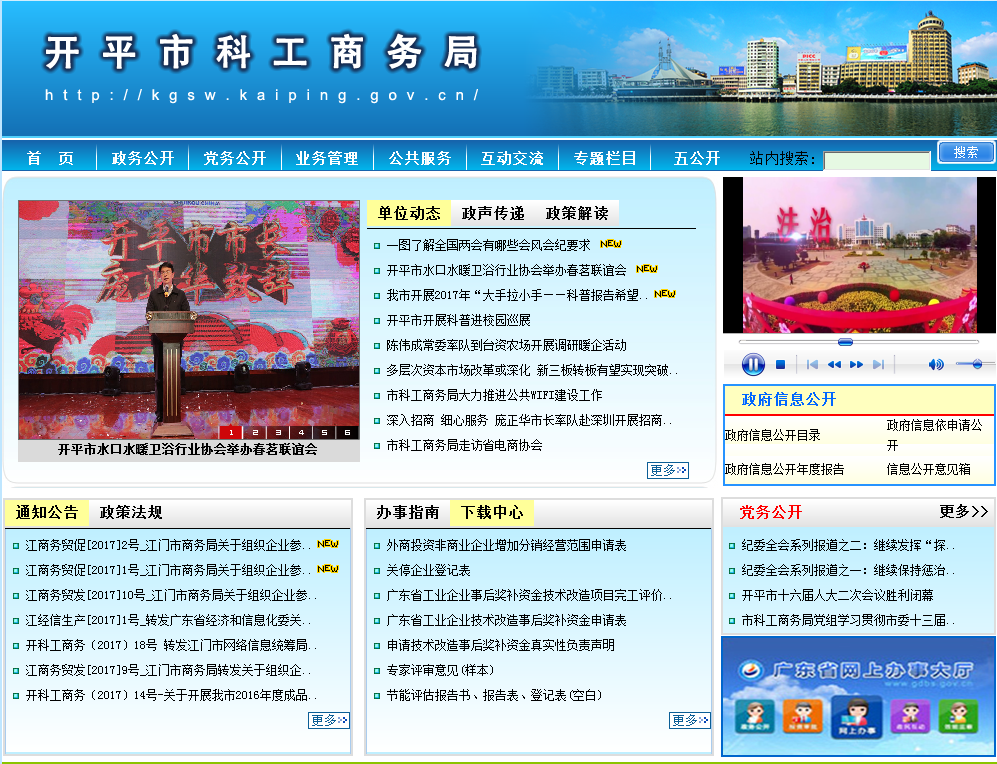997x764 pixels.
Task: Open the slideshow photo of the speech
Action: (188, 320)
